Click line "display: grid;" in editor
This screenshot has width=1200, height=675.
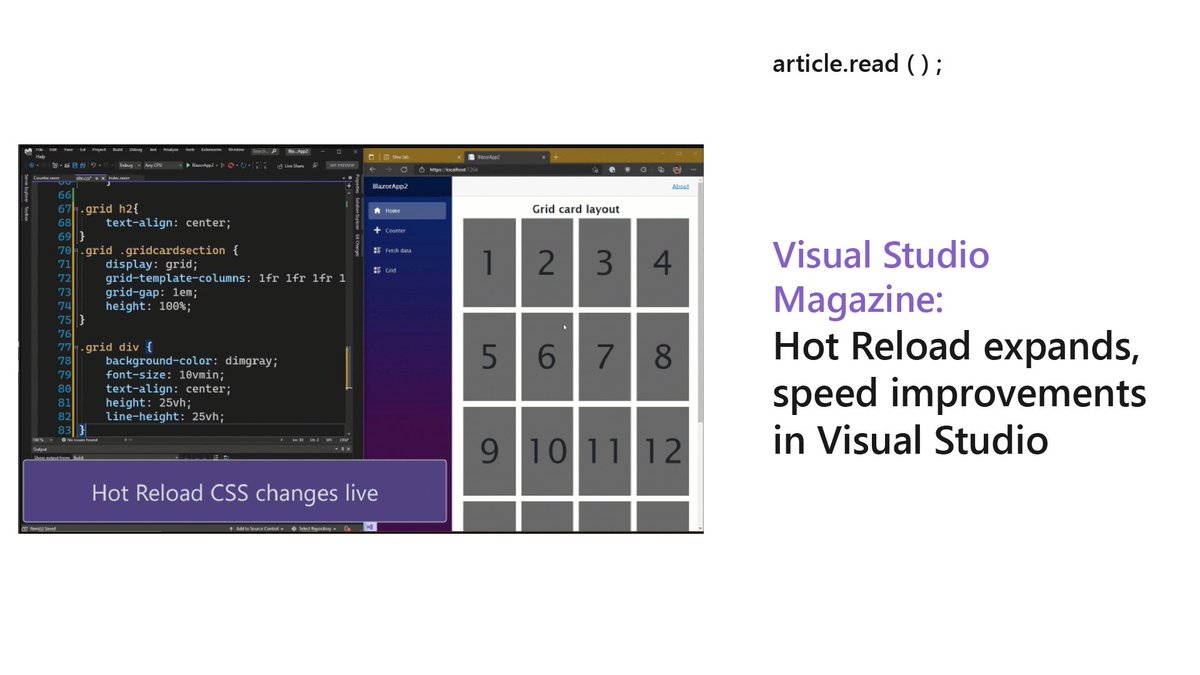tap(151, 264)
